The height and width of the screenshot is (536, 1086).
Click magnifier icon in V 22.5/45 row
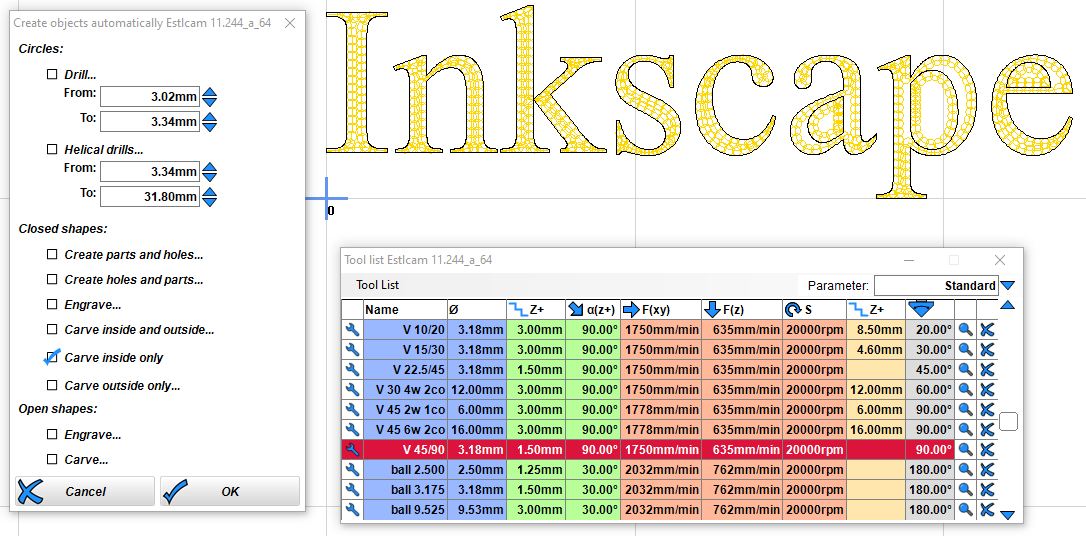point(965,370)
